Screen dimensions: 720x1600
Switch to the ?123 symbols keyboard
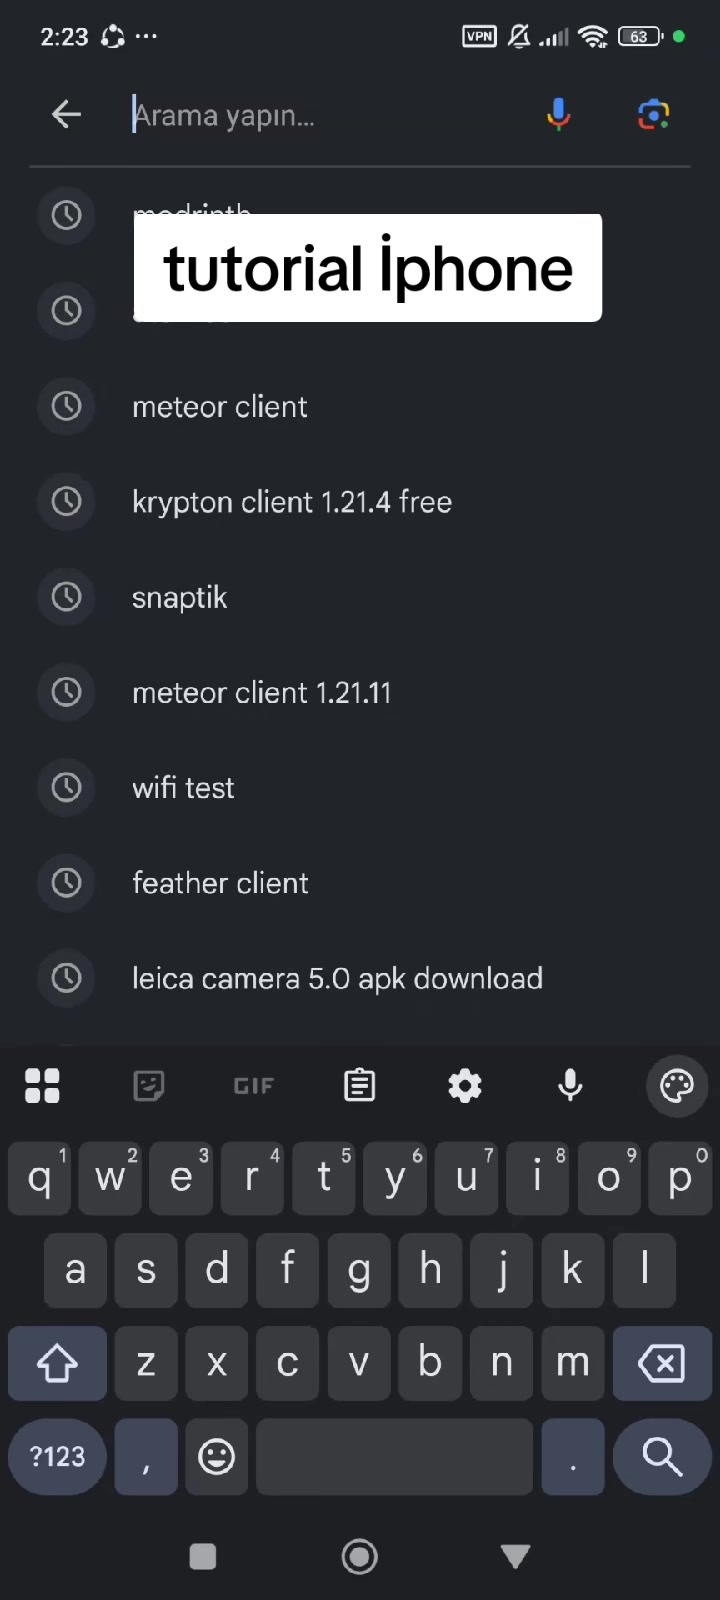(x=57, y=1457)
